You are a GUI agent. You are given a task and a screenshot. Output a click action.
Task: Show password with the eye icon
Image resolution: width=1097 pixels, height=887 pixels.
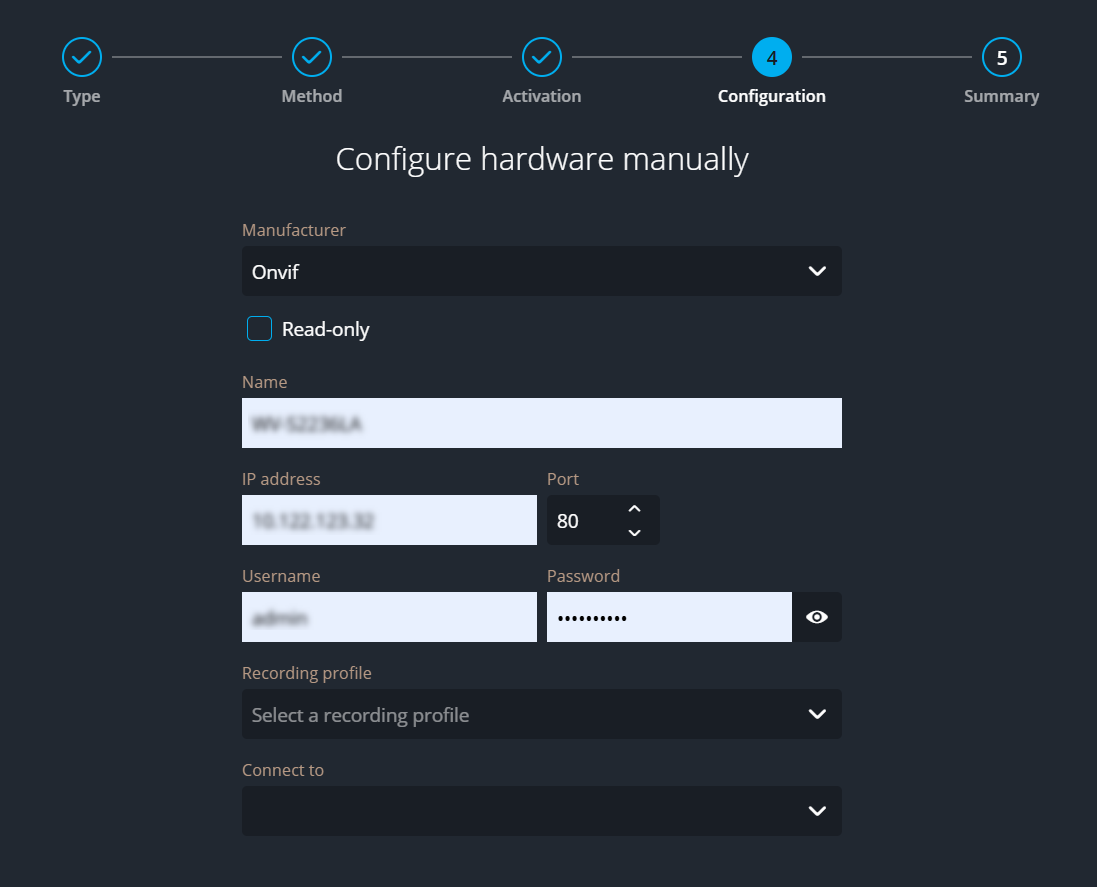coord(817,617)
